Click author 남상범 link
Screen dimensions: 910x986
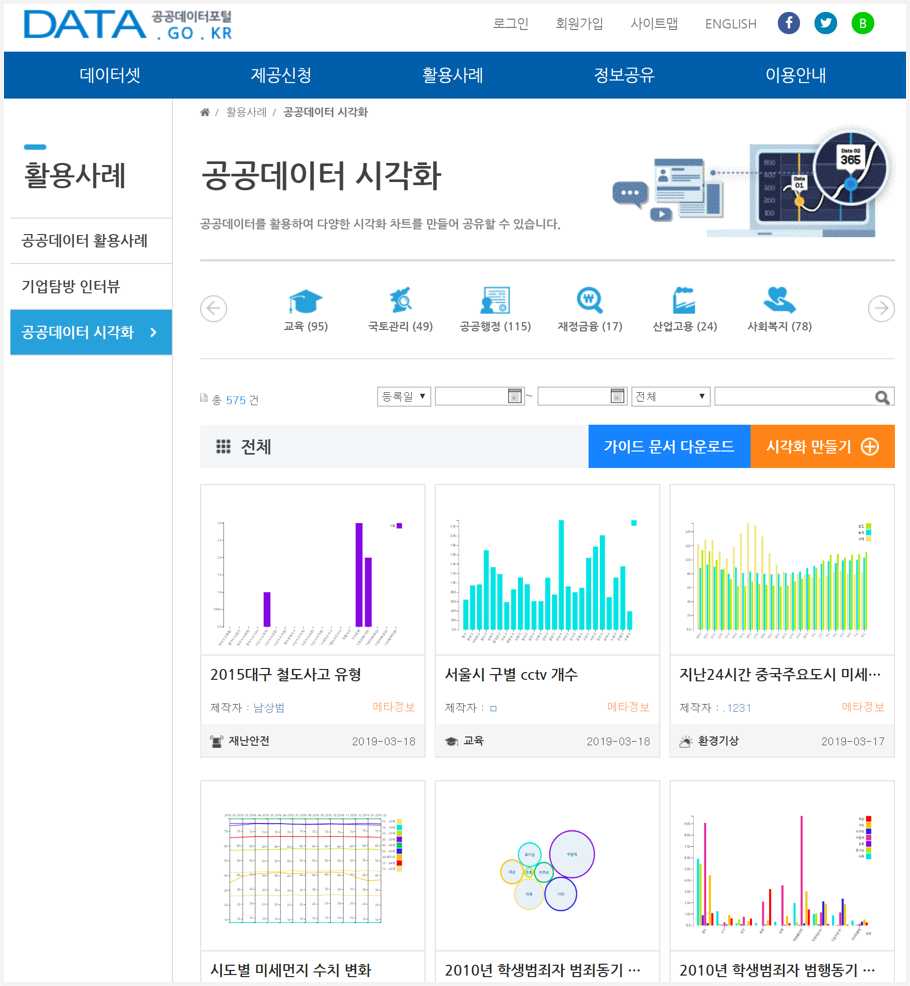[x=269, y=708]
